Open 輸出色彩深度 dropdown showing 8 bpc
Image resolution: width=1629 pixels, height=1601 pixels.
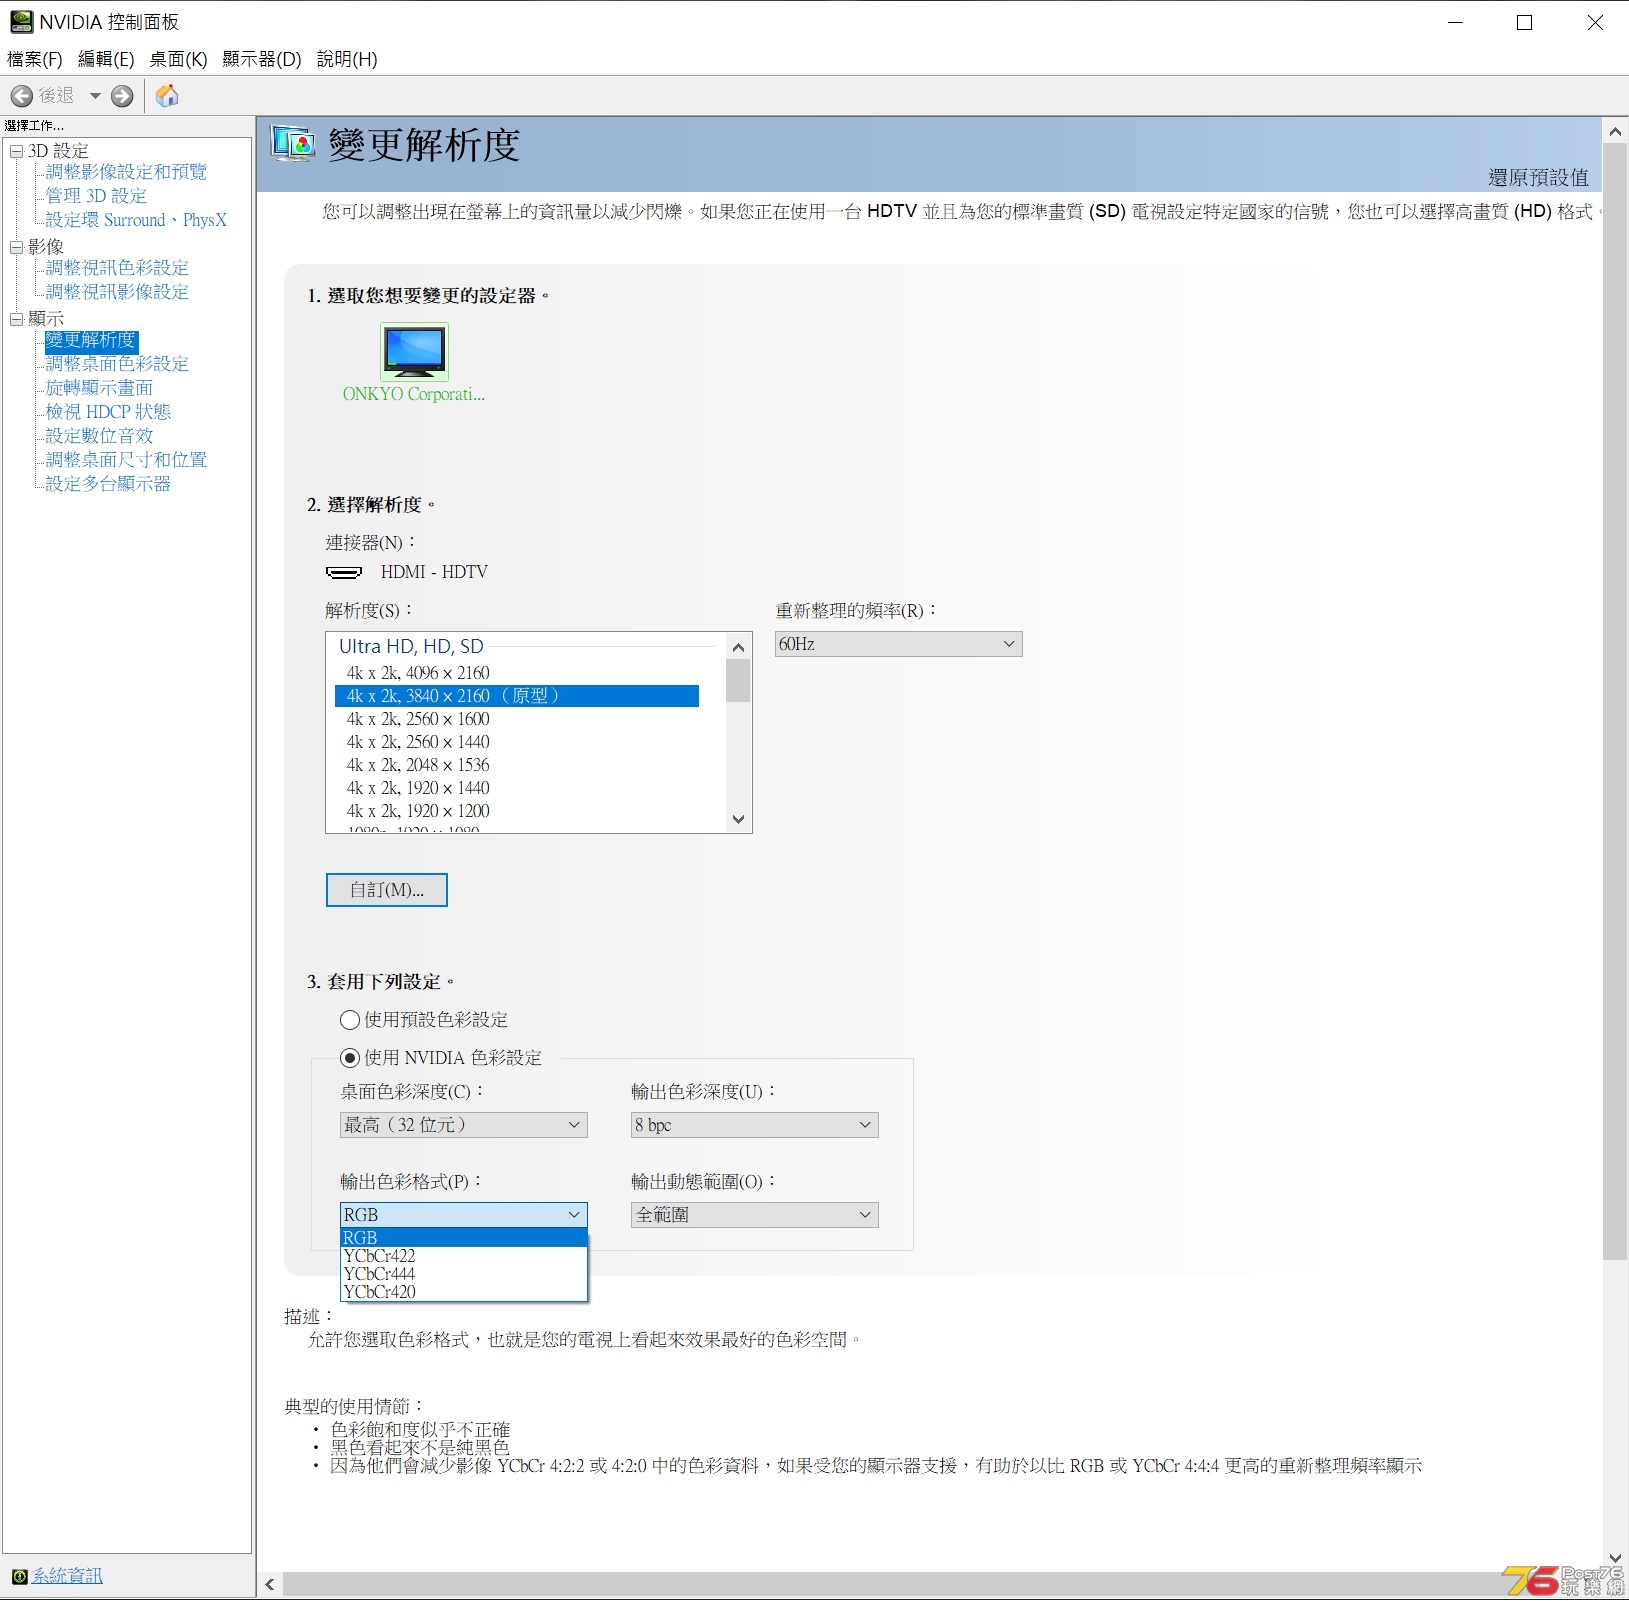(x=755, y=1125)
